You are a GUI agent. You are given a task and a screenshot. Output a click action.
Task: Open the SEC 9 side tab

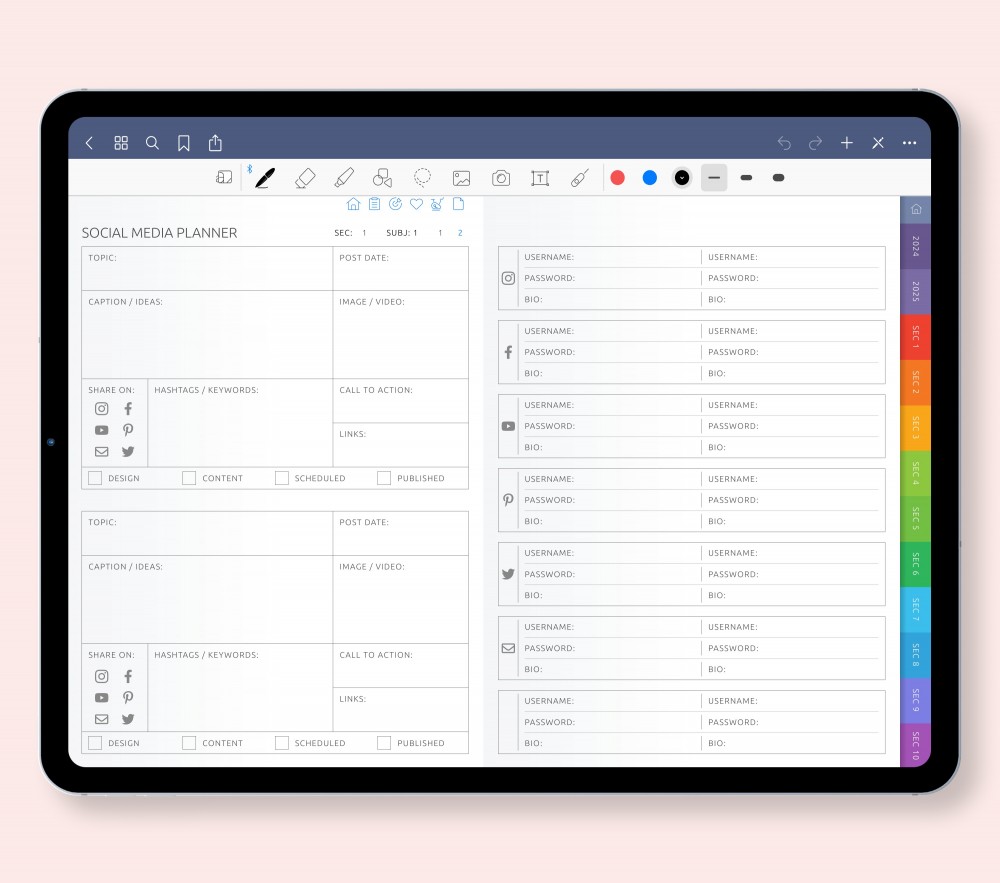[x=916, y=701]
